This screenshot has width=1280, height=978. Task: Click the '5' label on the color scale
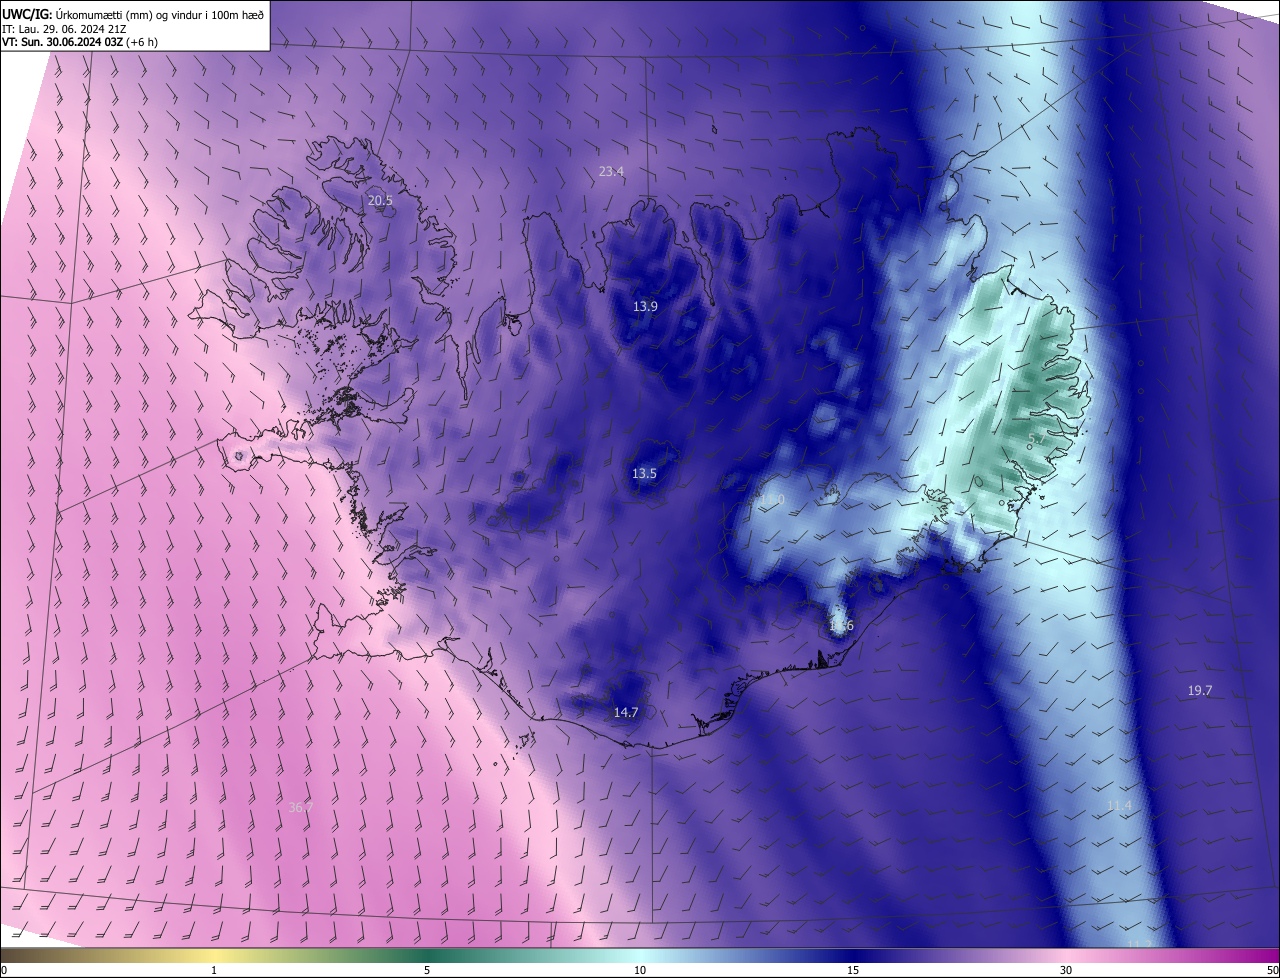(427, 971)
